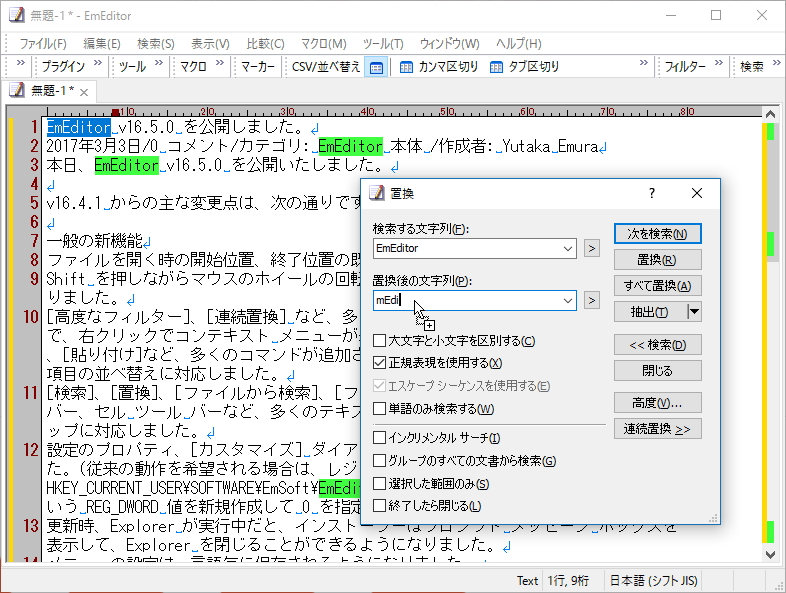Click line number 10 in the margin
Image resolution: width=786 pixels, height=593 pixels.
tap(31, 317)
